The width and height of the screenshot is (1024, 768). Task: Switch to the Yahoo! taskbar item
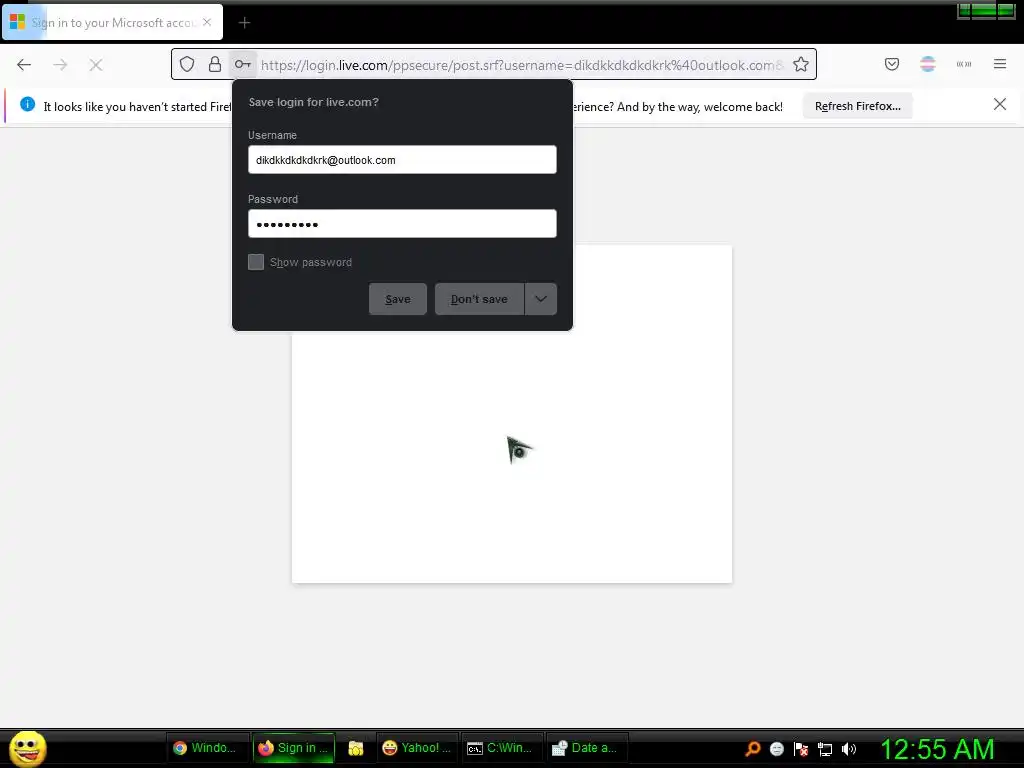417,748
